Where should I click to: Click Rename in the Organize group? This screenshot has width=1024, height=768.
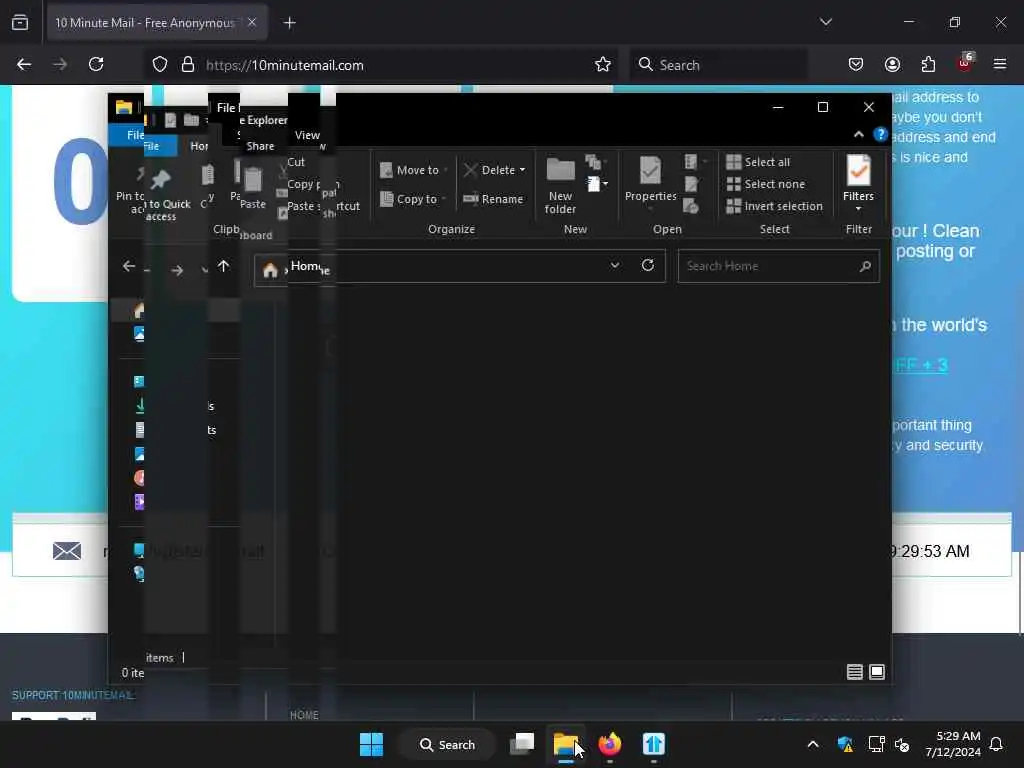(x=493, y=199)
